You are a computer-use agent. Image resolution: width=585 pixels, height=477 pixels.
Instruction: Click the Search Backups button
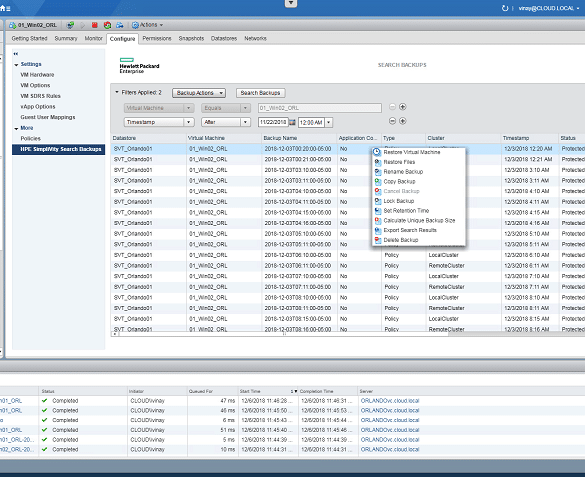(x=260, y=93)
